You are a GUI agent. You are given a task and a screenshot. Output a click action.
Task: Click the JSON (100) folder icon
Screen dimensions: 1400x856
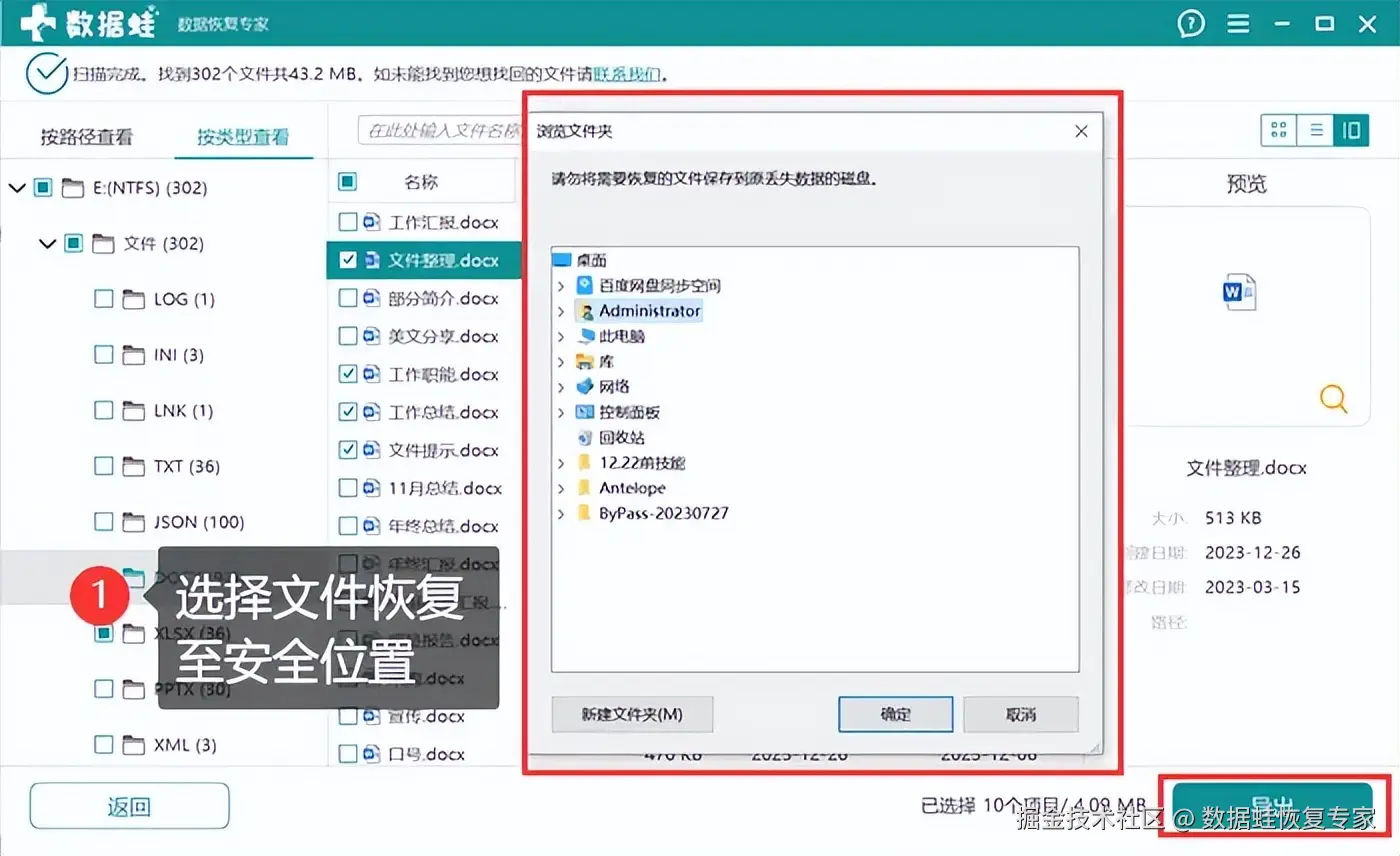(x=134, y=522)
